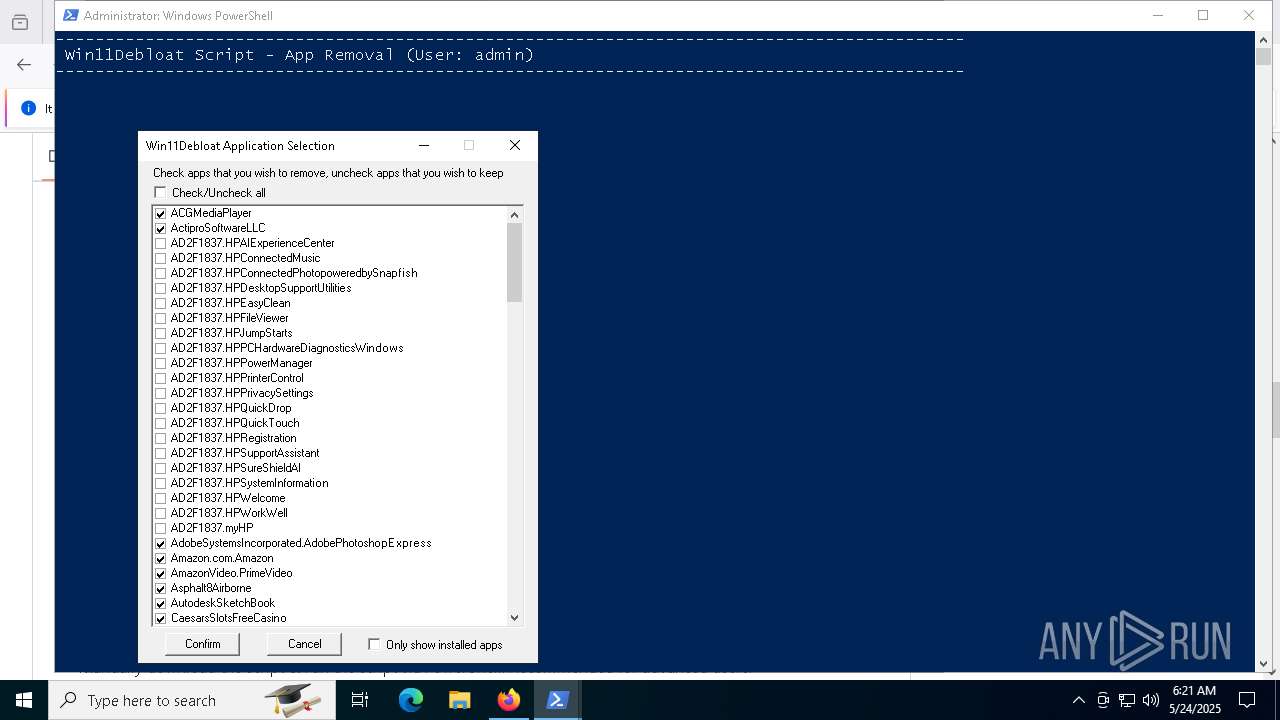1280x720 pixels.
Task: Open Windows Start menu
Action: (24, 700)
